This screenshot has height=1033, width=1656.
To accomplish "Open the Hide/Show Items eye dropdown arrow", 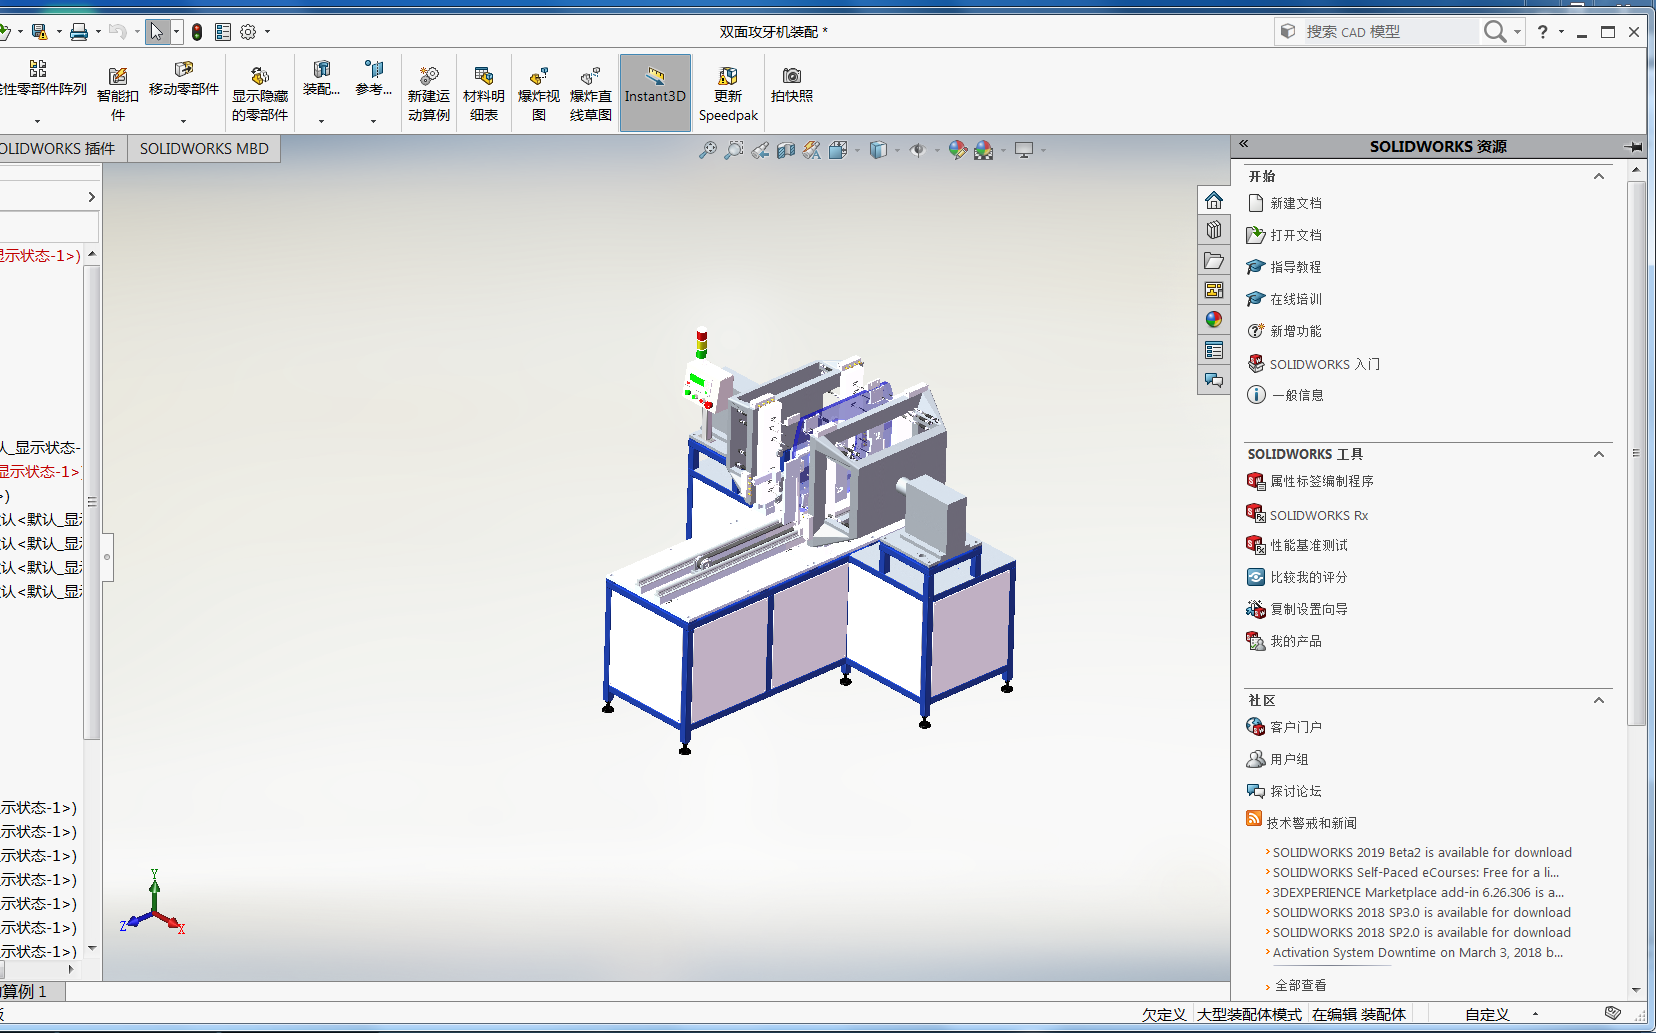I will 937,151.
